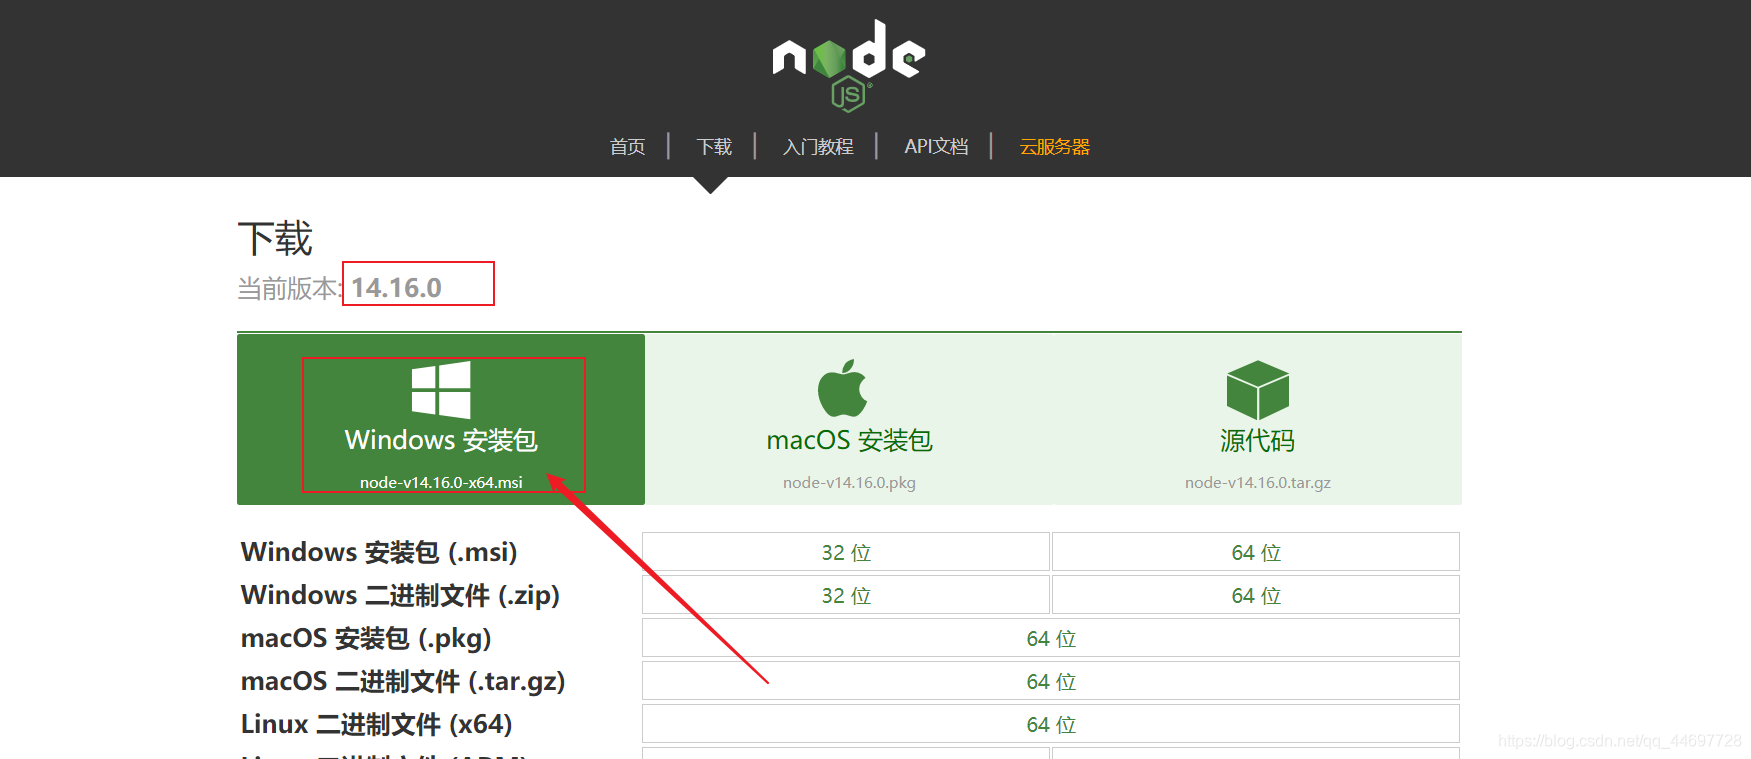Select 32 位 for Windows 安装包 (.msi)
Viewport: 1751px width, 759px height.
[846, 552]
